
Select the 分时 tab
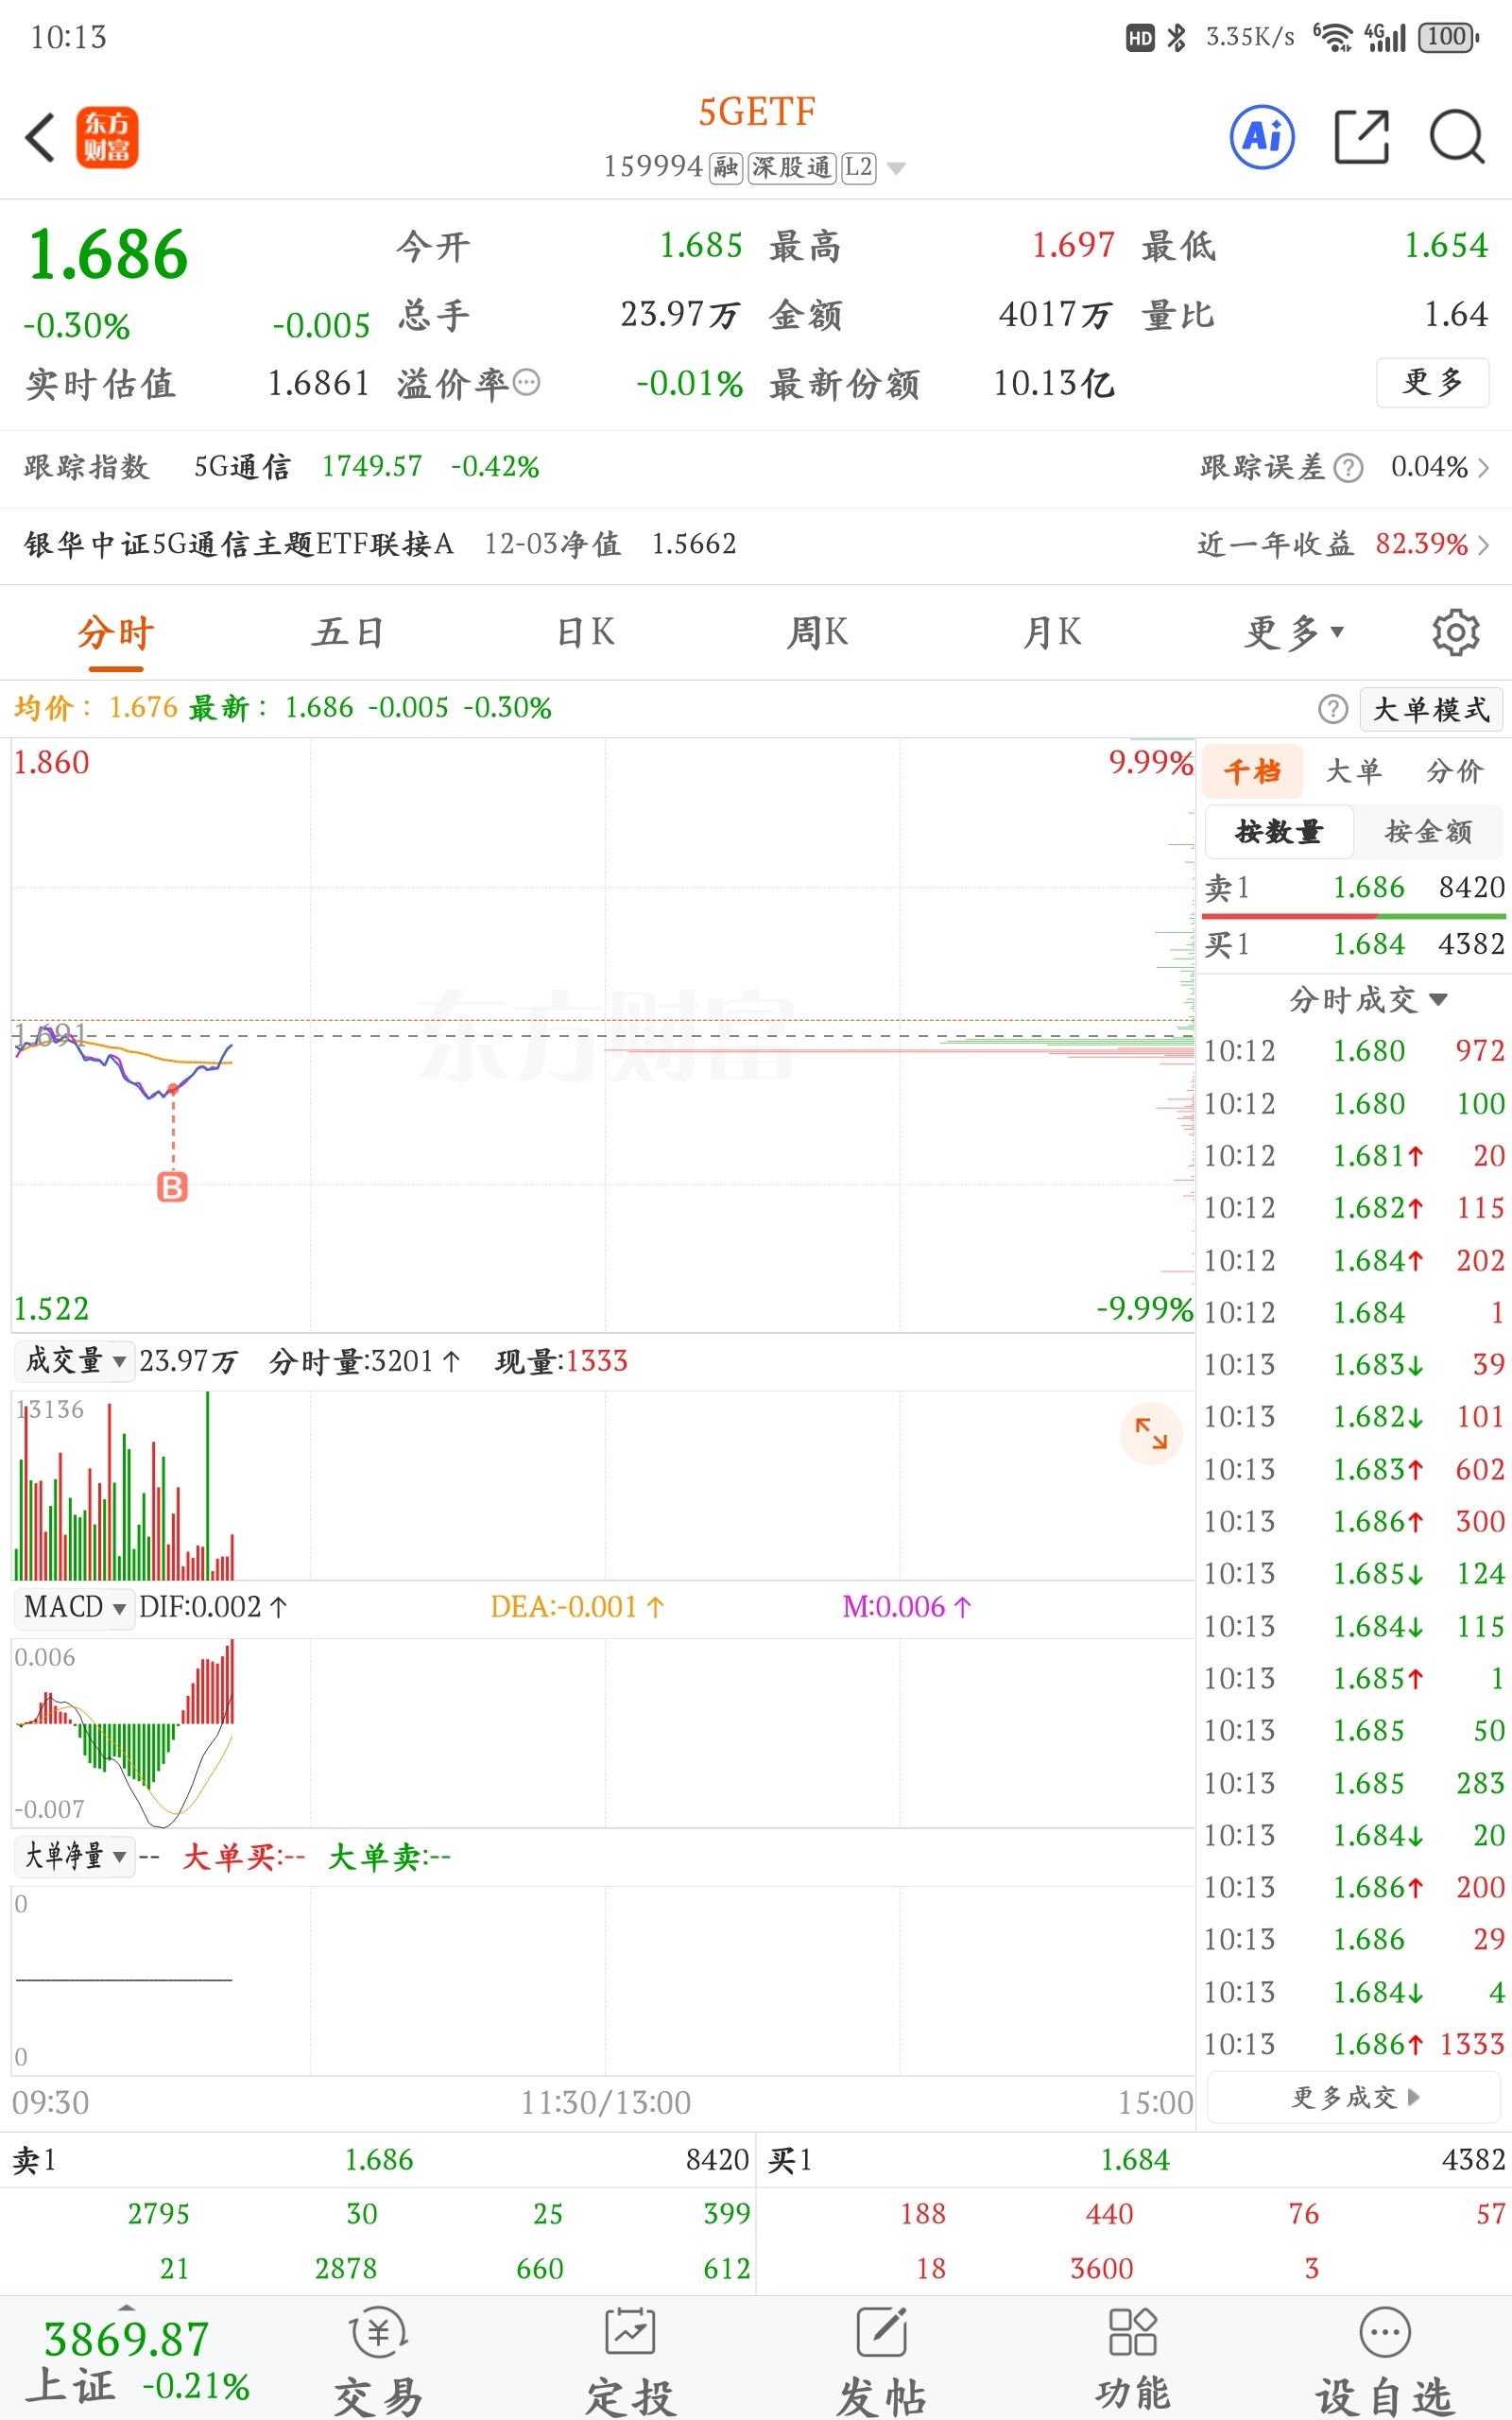pos(116,632)
